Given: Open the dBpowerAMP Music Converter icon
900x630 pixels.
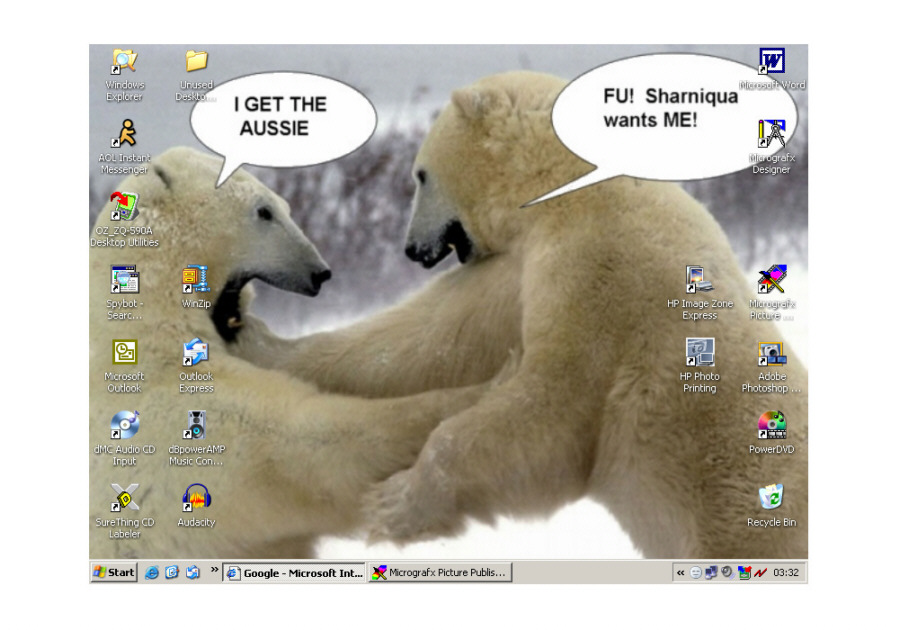Looking at the screenshot, I should click(196, 425).
